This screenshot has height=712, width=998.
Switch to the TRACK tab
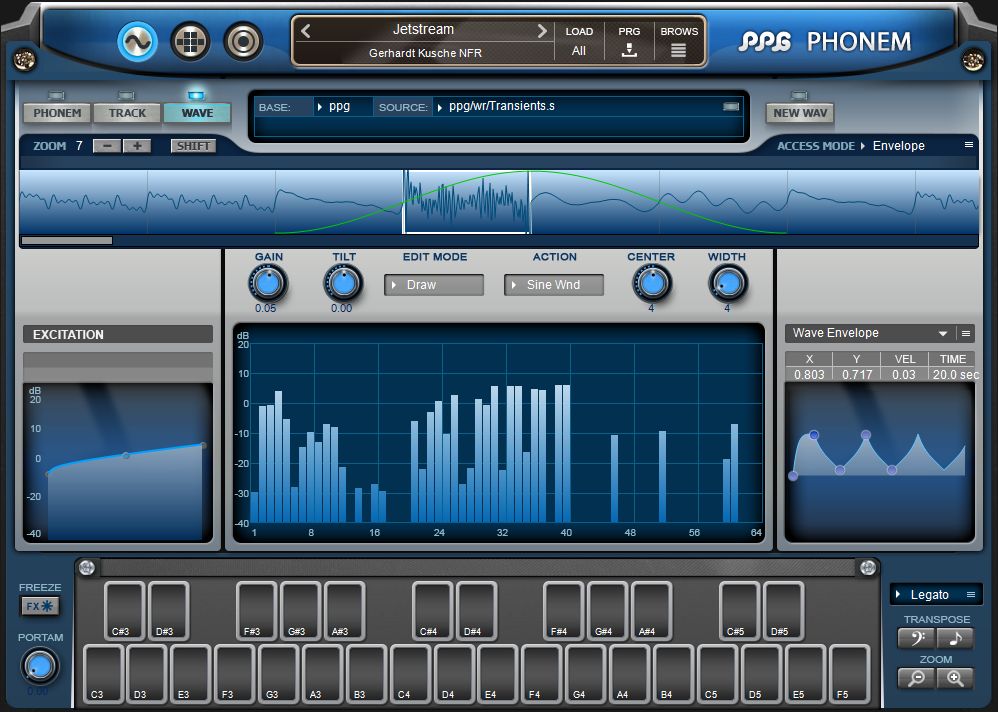pos(127,113)
